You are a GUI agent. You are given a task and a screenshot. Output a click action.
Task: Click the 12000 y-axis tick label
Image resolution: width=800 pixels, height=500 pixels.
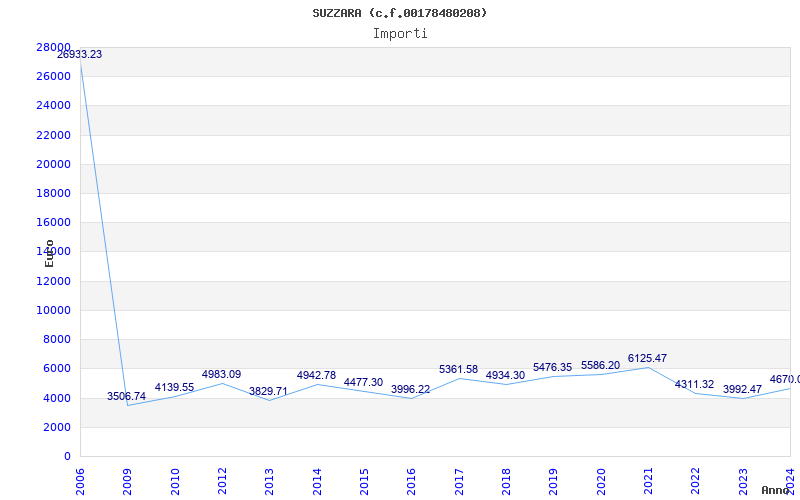54,281
